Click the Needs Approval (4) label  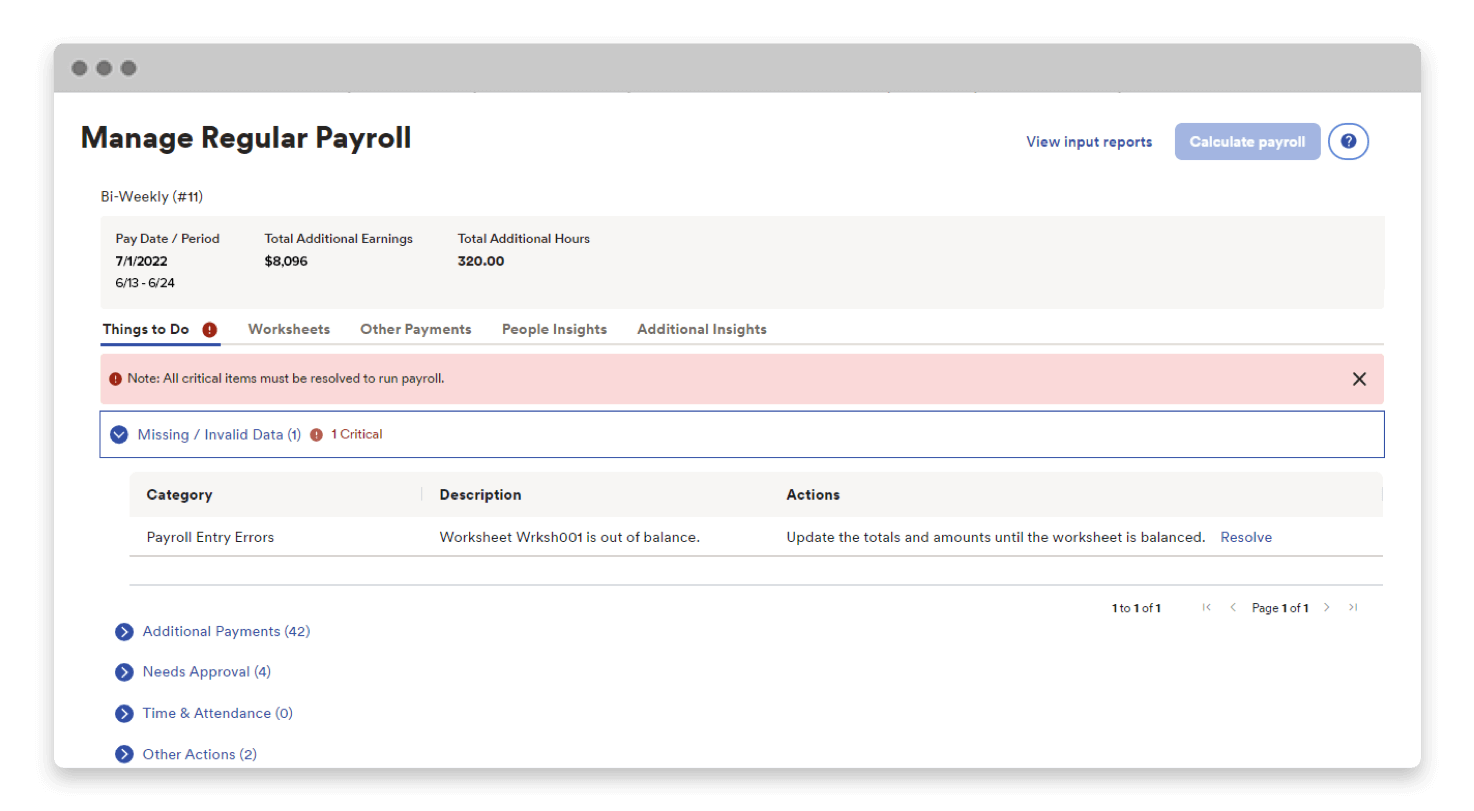(206, 672)
